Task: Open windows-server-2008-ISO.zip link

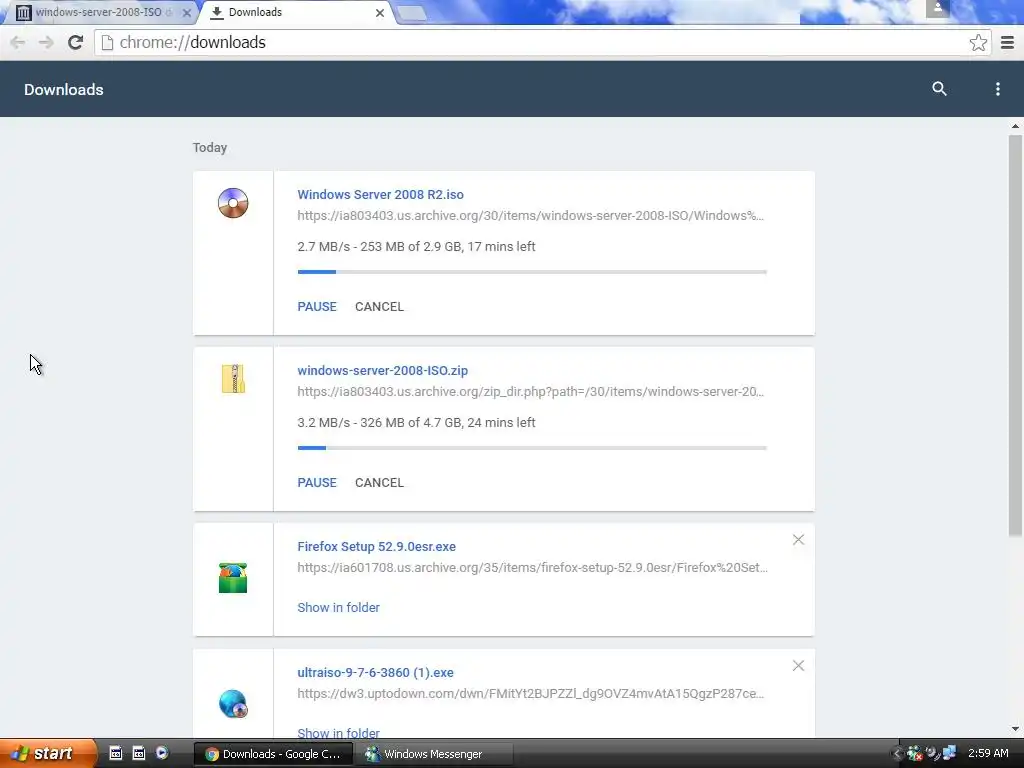Action: coord(383,370)
